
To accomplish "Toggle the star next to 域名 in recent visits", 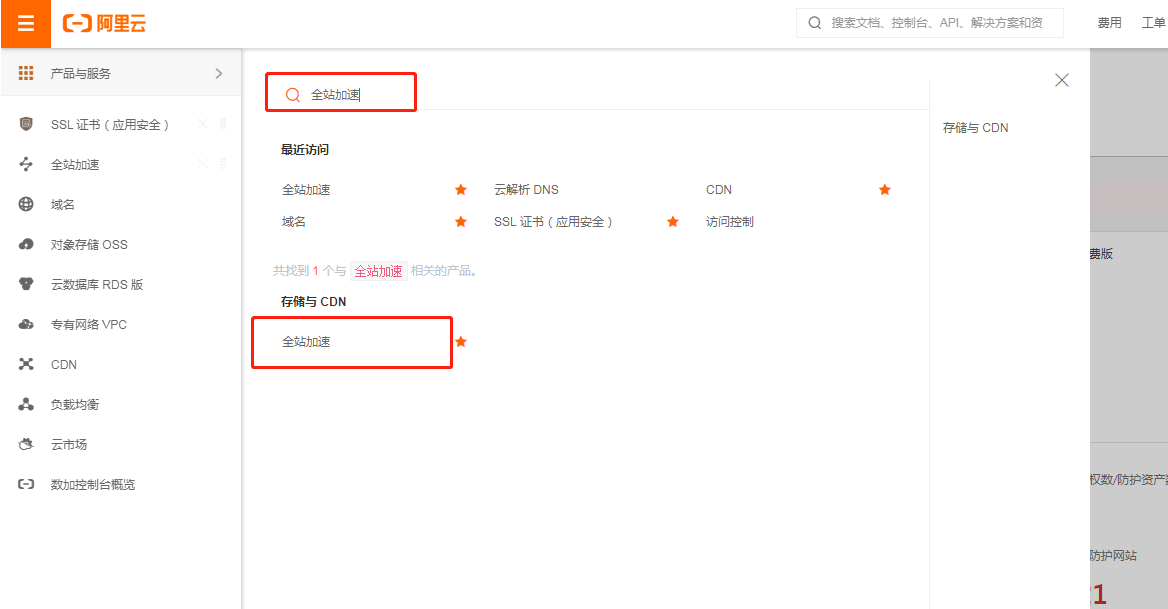I will (x=461, y=222).
